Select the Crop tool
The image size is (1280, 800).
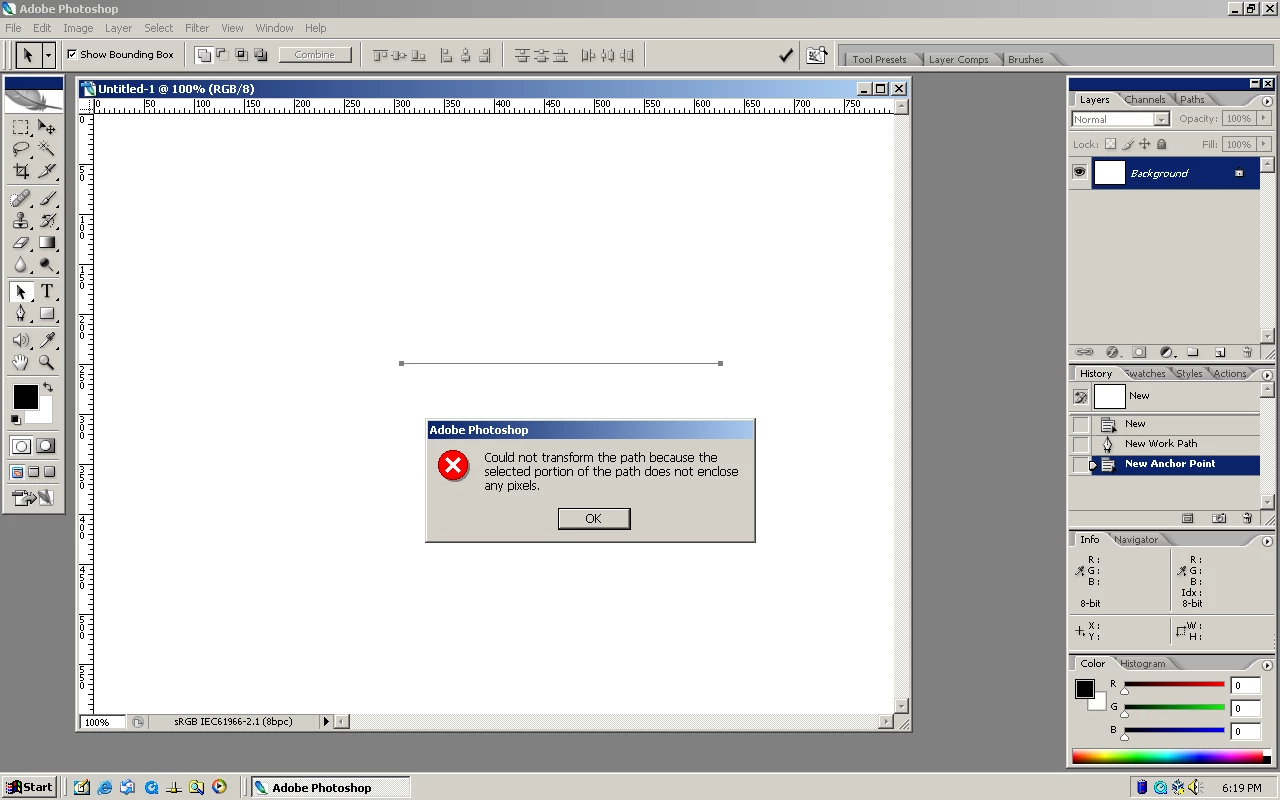click(20, 171)
